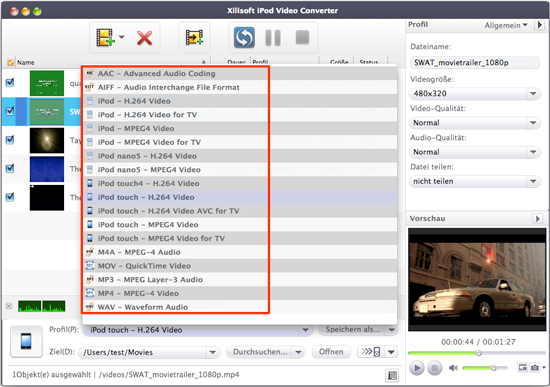Choose WAV - Waveform Audio profile

tap(240, 307)
